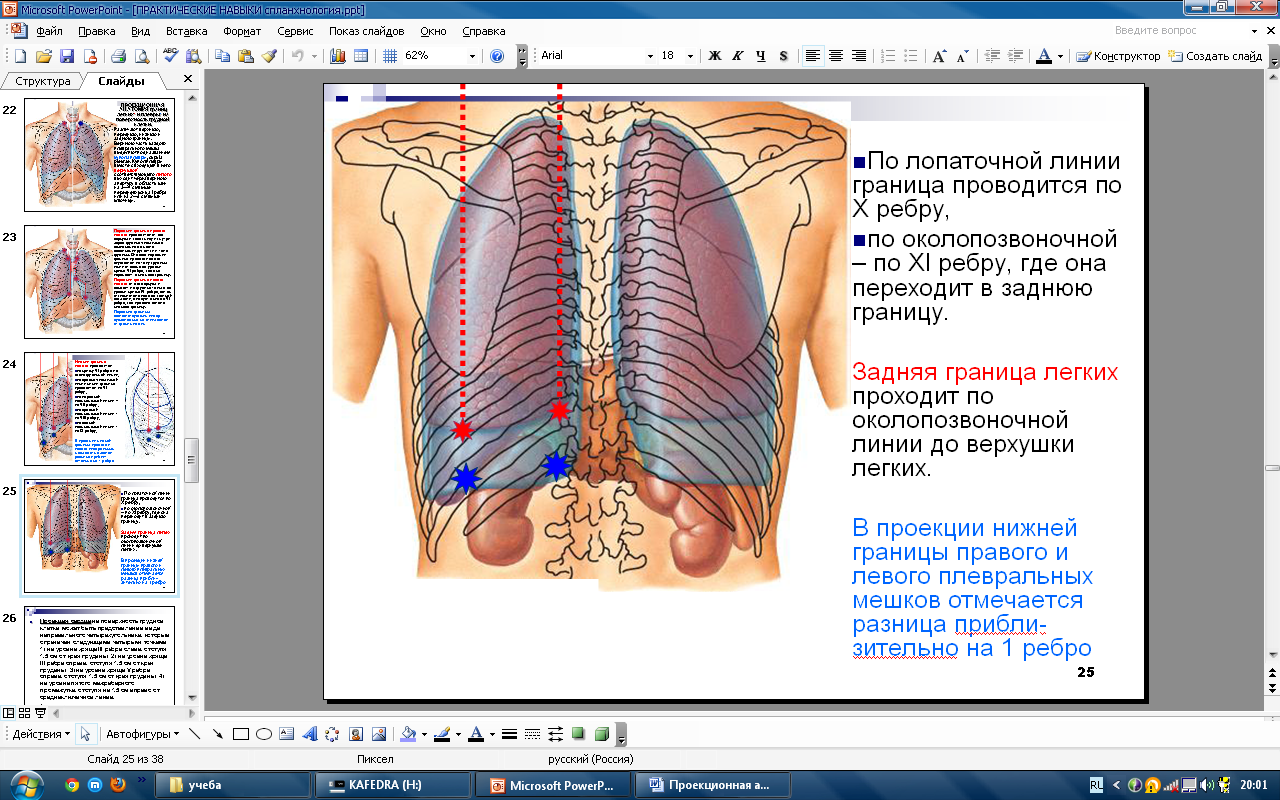Activate the Format Painter brush
The height and width of the screenshot is (800, 1280).
(269, 56)
